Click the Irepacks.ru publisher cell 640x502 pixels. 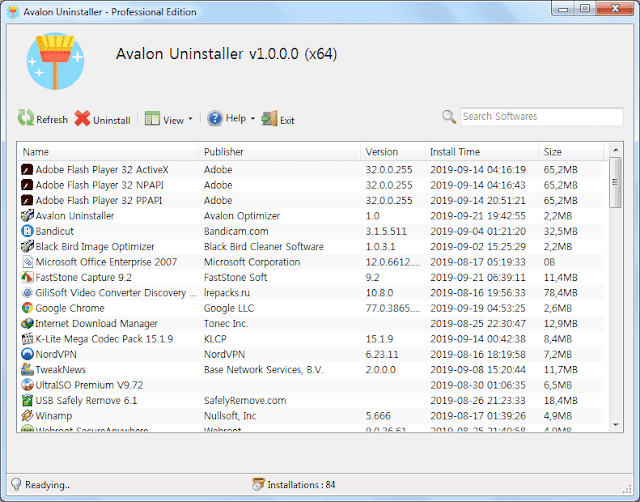point(227,293)
